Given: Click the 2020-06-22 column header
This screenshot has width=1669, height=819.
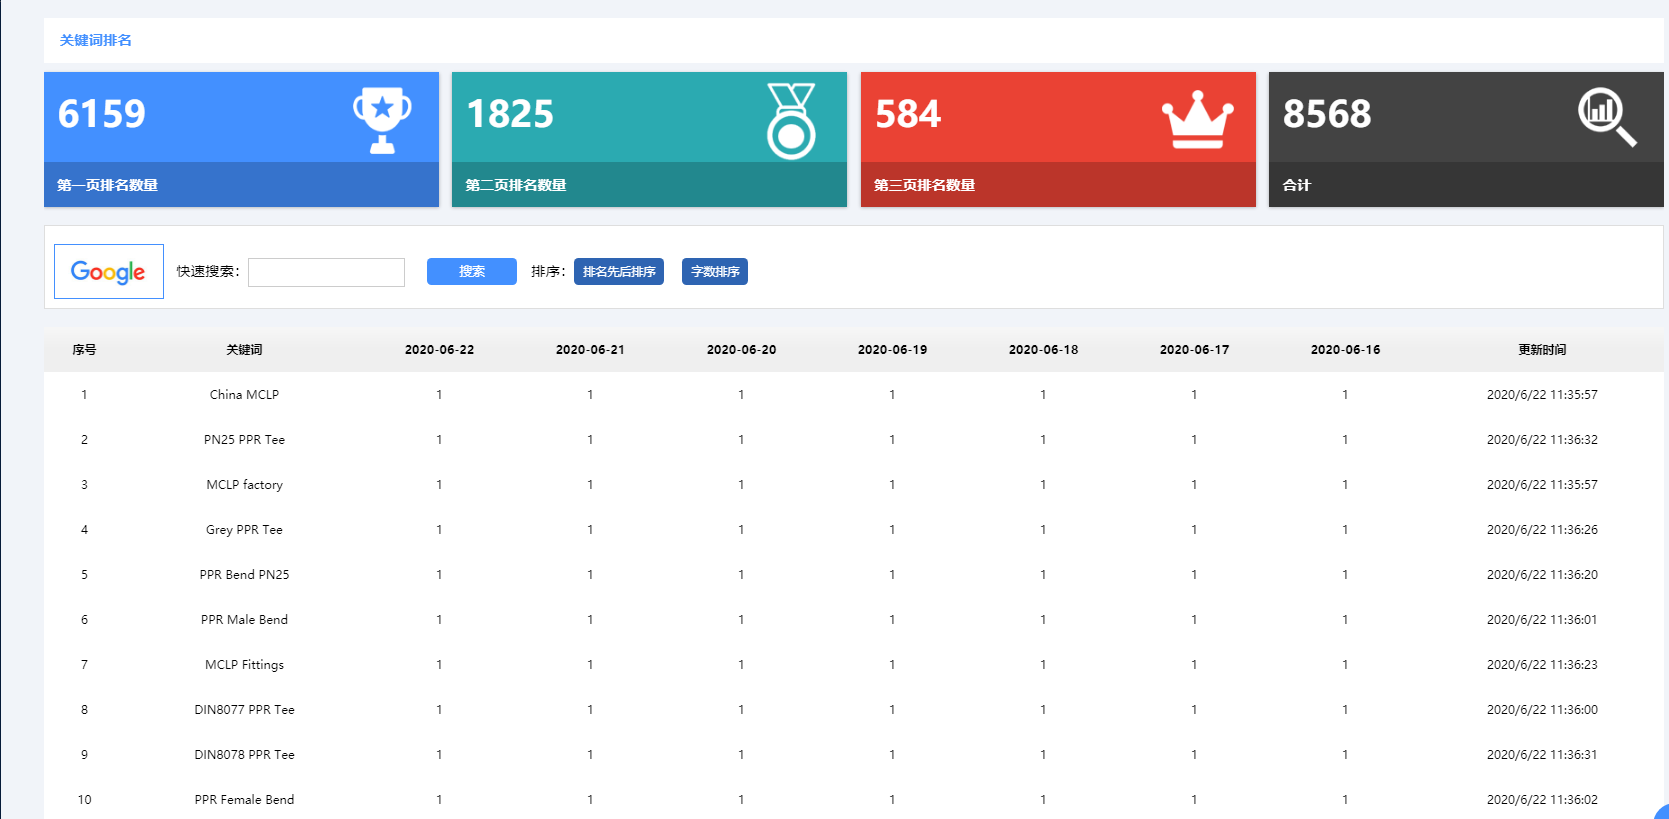Looking at the screenshot, I should coord(439,350).
